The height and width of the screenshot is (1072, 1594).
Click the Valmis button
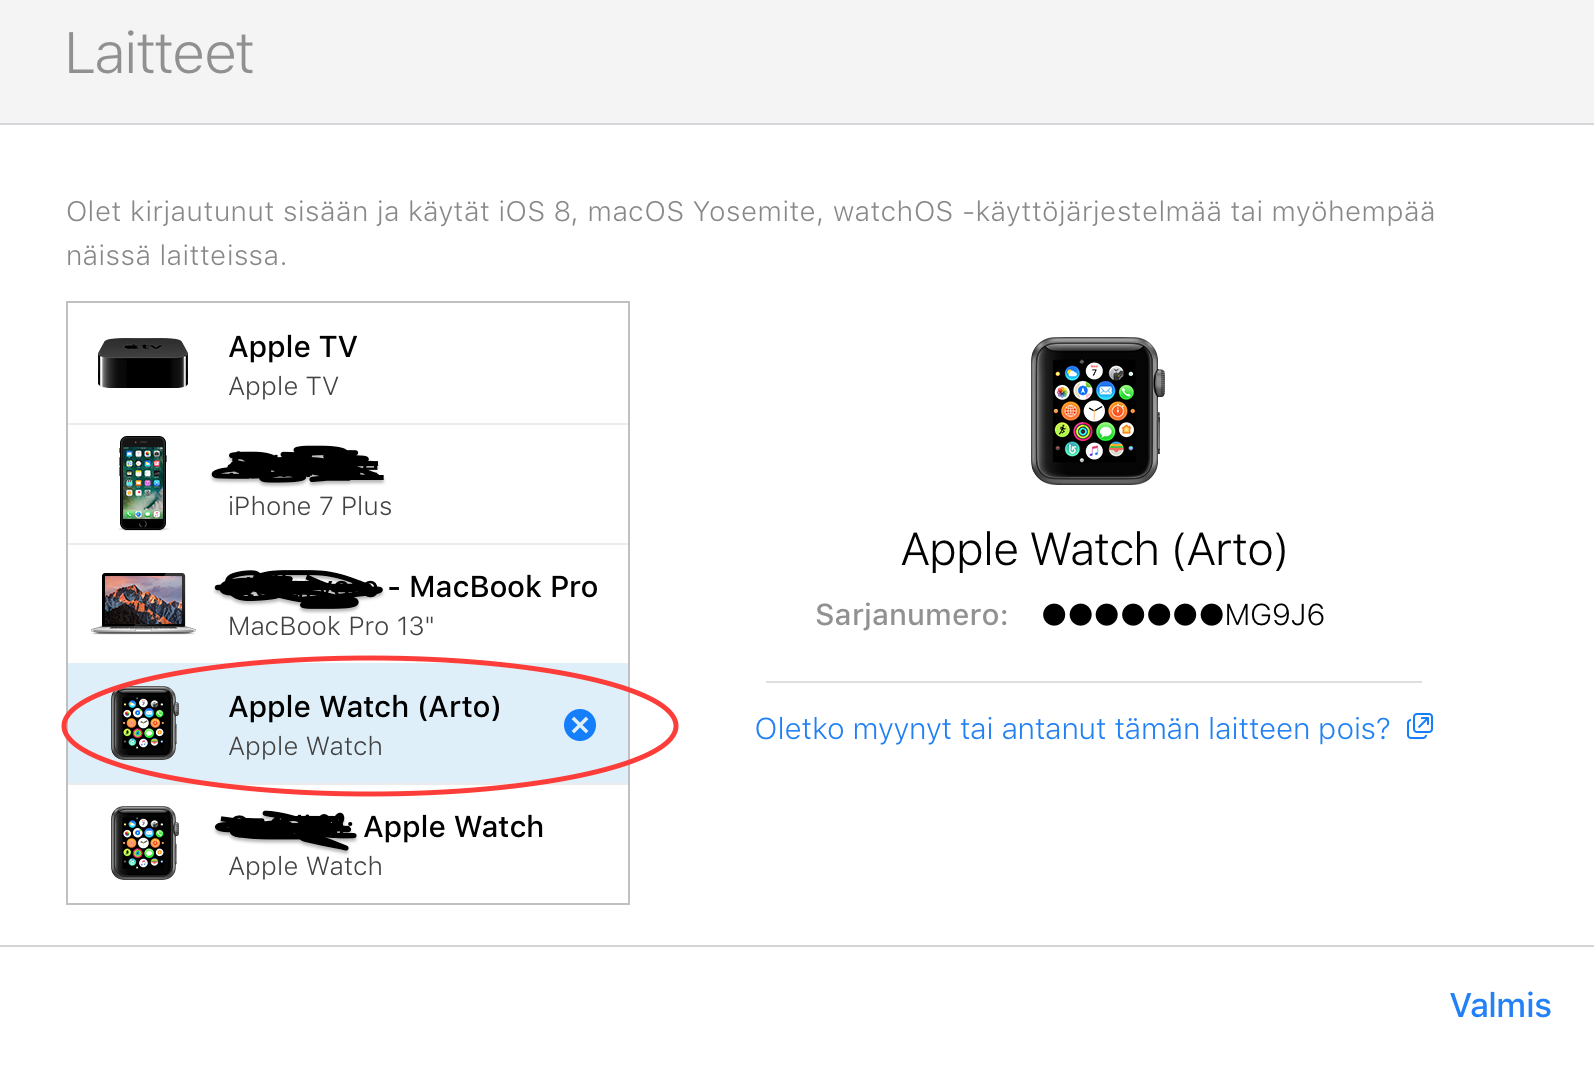pyautogui.click(x=1500, y=1005)
